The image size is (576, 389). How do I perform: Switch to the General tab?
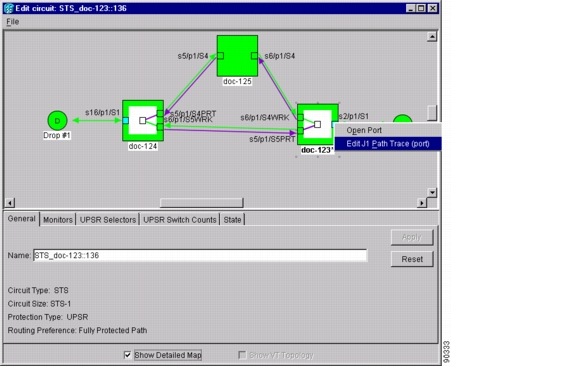pos(22,219)
